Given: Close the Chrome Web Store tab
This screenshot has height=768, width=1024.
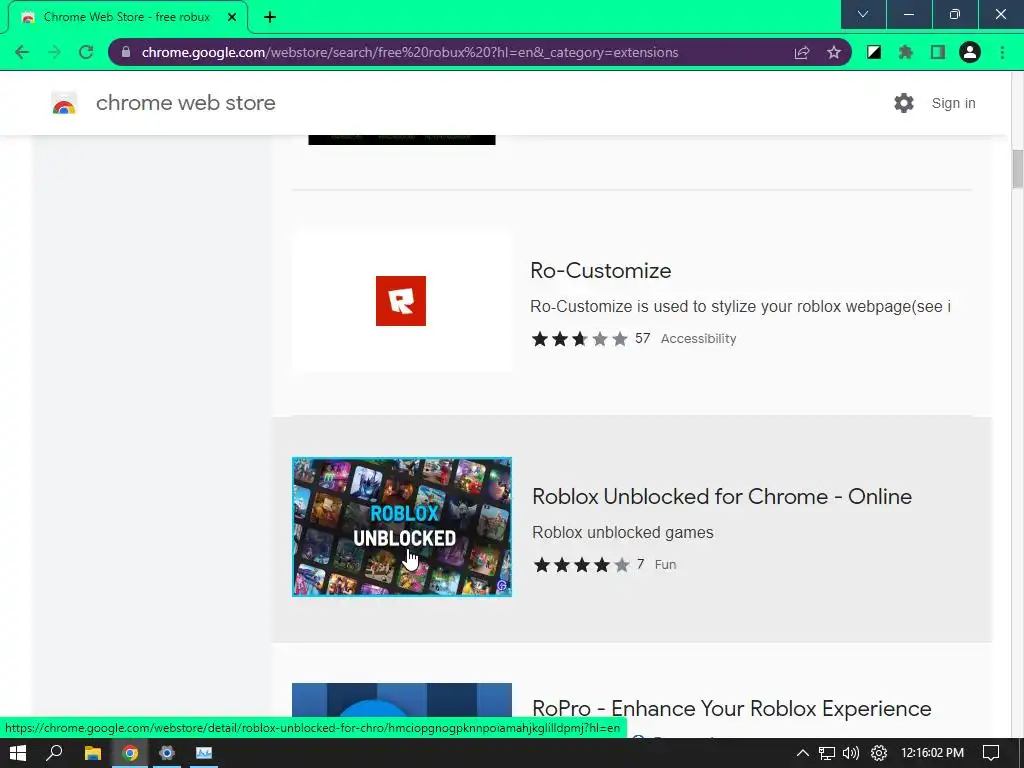Looking at the screenshot, I should (x=232, y=17).
